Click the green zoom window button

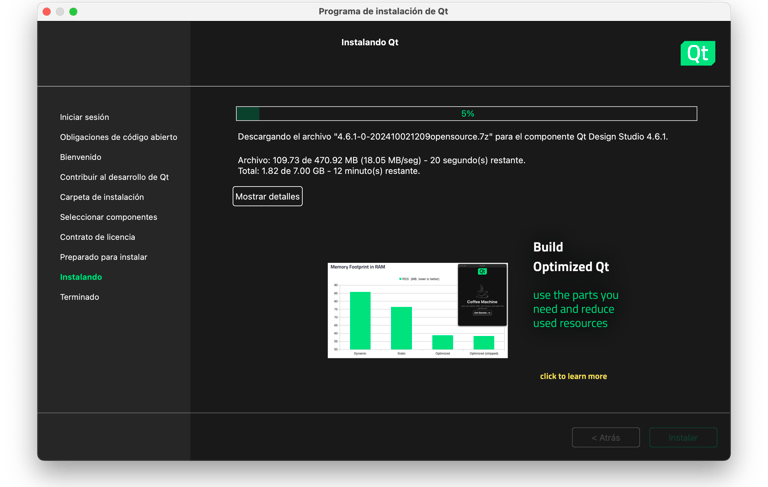[73, 11]
